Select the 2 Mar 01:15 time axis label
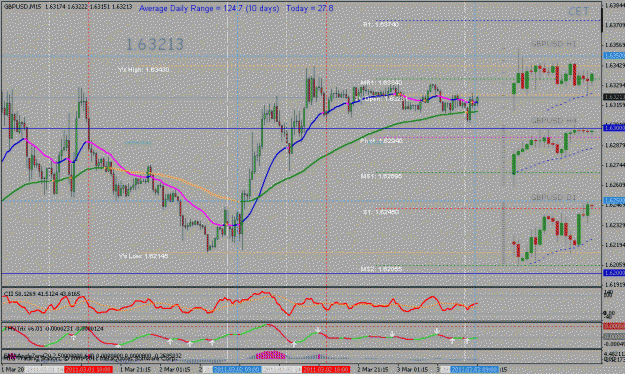This screenshot has height=374, width=625. pos(175,370)
